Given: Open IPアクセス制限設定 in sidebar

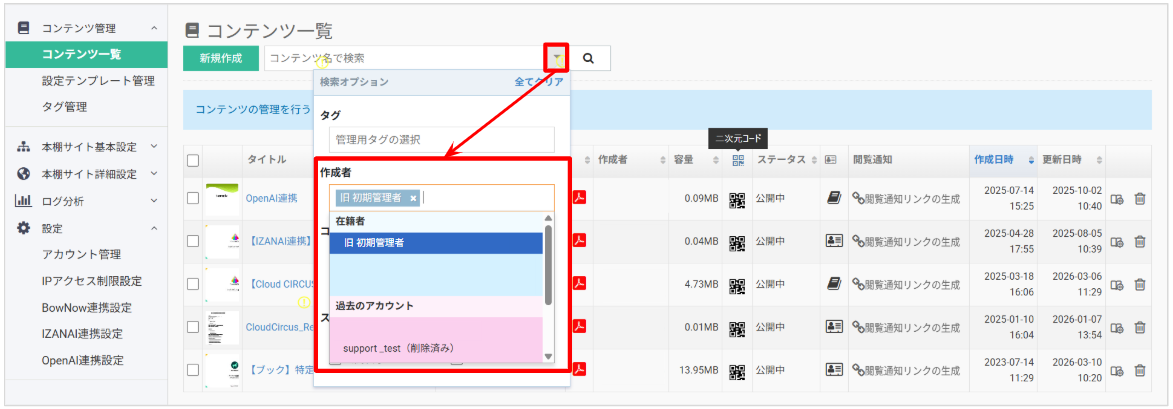Looking at the screenshot, I should (x=92, y=281).
